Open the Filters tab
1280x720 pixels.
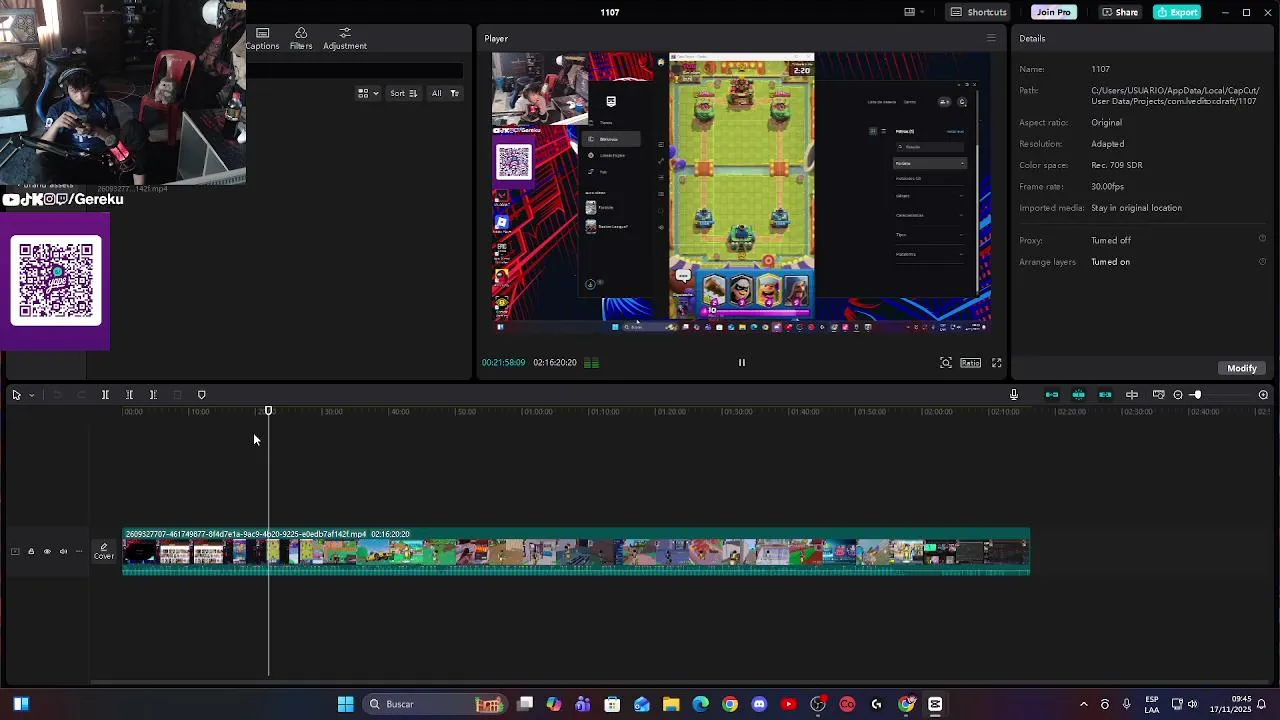click(301, 39)
